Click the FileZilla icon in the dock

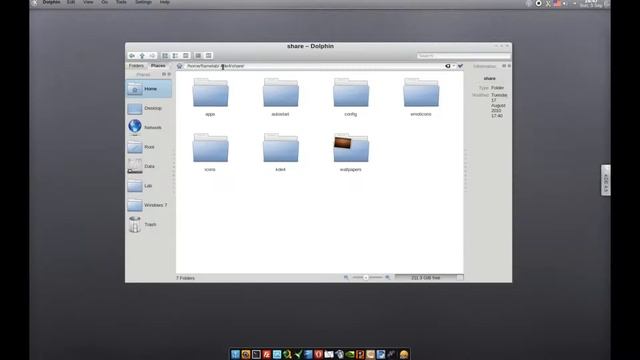(x=267, y=354)
